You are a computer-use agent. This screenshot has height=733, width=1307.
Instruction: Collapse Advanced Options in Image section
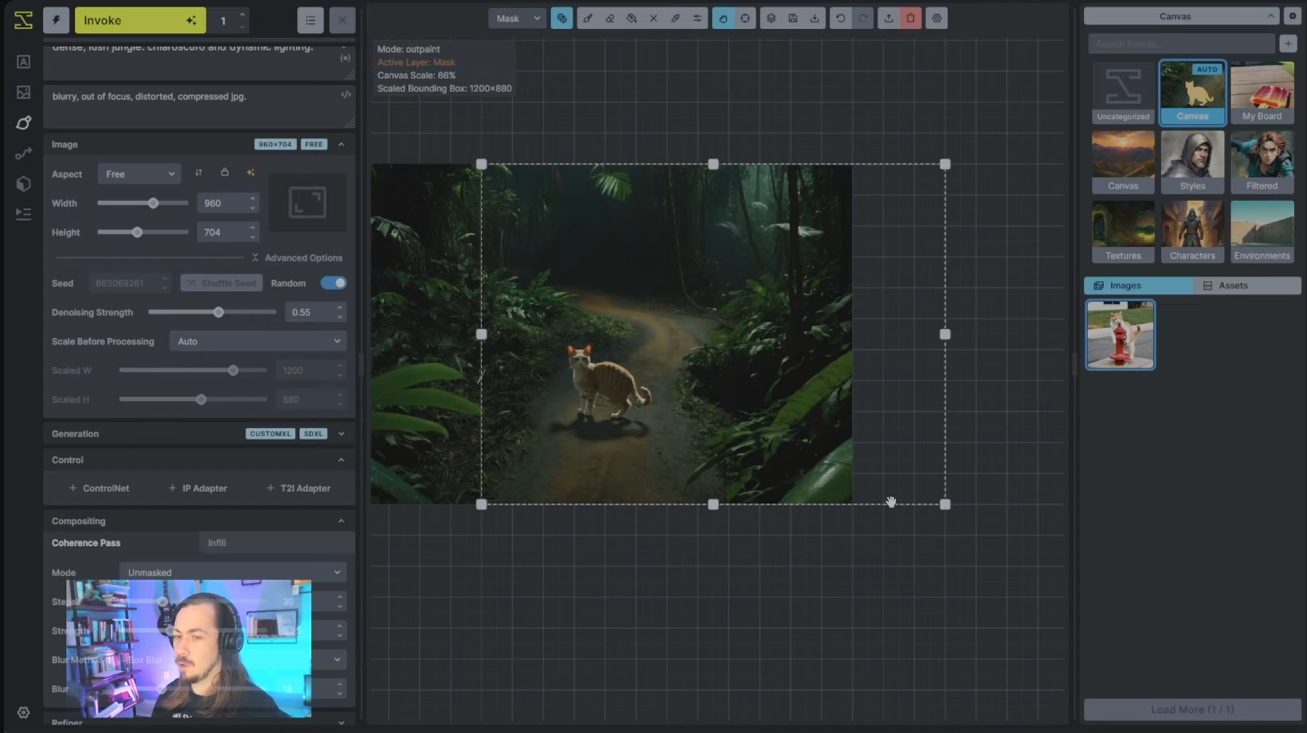pyautogui.click(x=296, y=258)
